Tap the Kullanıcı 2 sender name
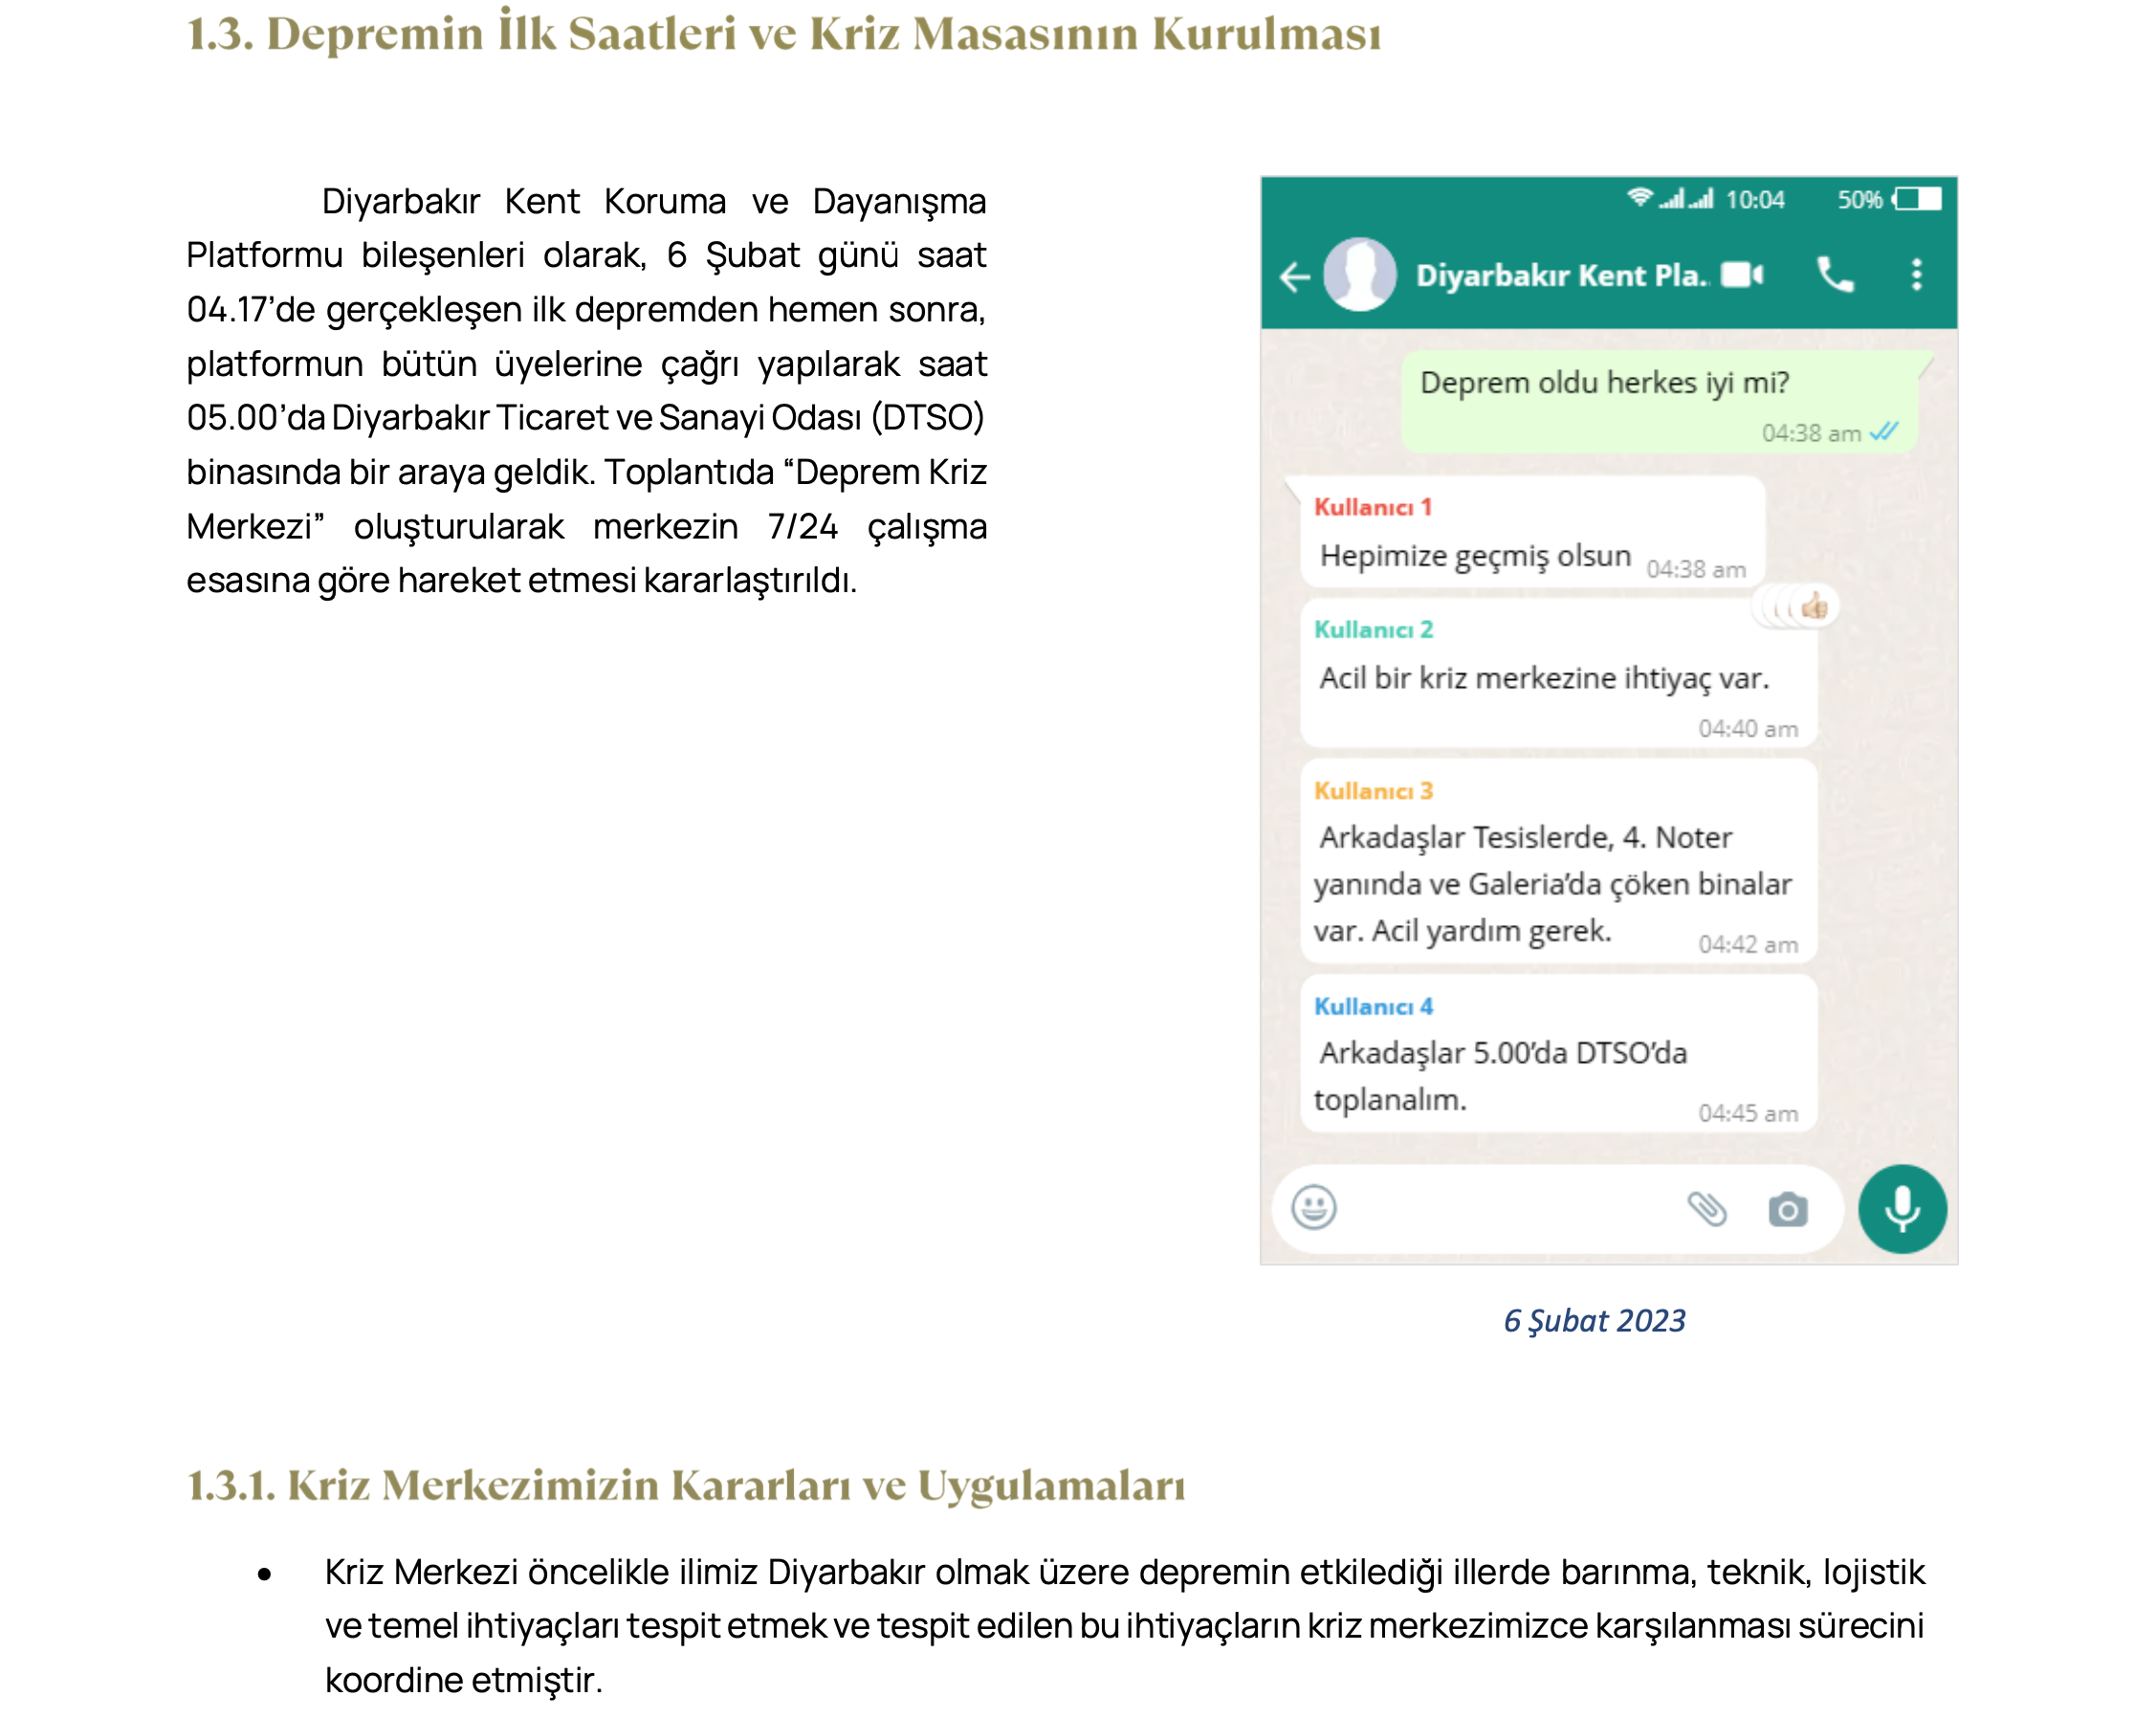The height and width of the screenshot is (1718, 2156). (x=1373, y=629)
